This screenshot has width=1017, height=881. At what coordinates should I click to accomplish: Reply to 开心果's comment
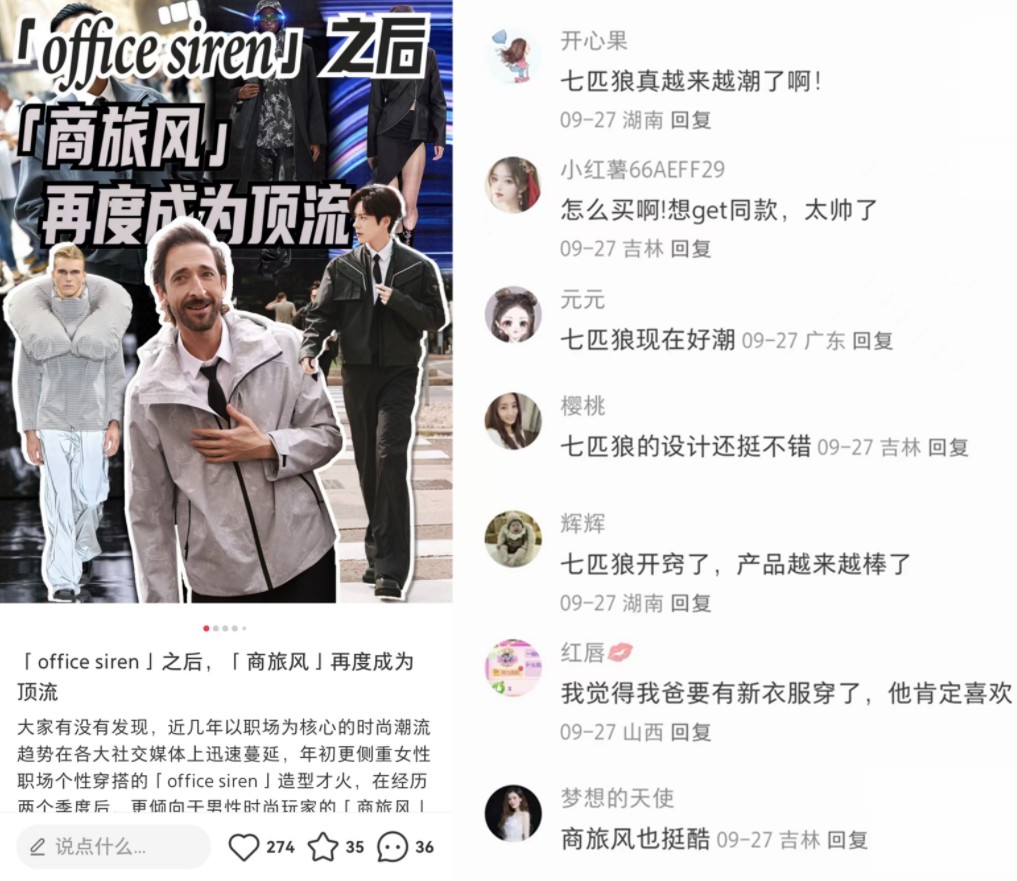click(x=691, y=120)
